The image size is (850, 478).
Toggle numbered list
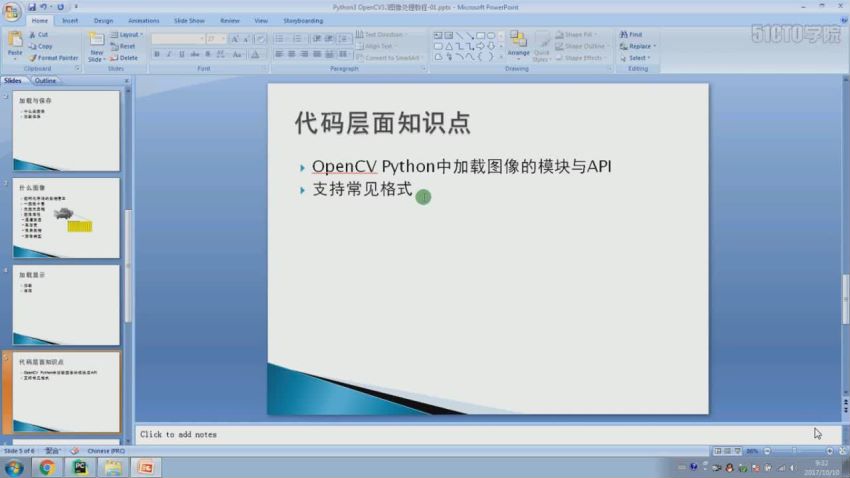pos(298,39)
